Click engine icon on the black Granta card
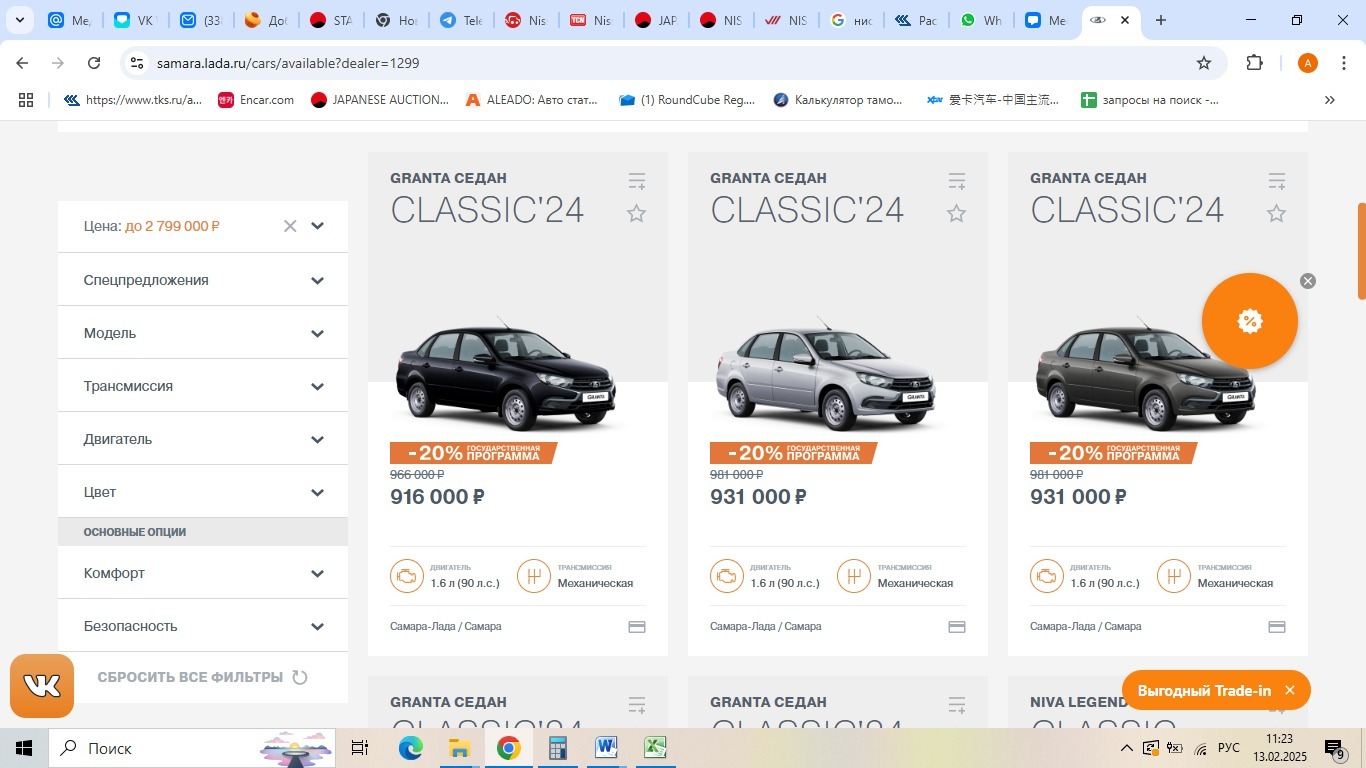This screenshot has width=1366, height=768. click(406, 576)
